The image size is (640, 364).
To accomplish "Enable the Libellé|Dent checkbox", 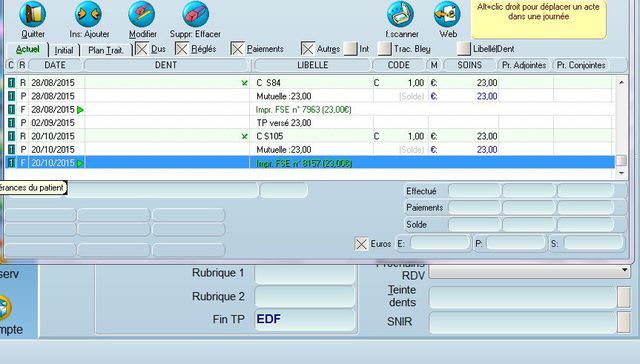I will pos(464,49).
